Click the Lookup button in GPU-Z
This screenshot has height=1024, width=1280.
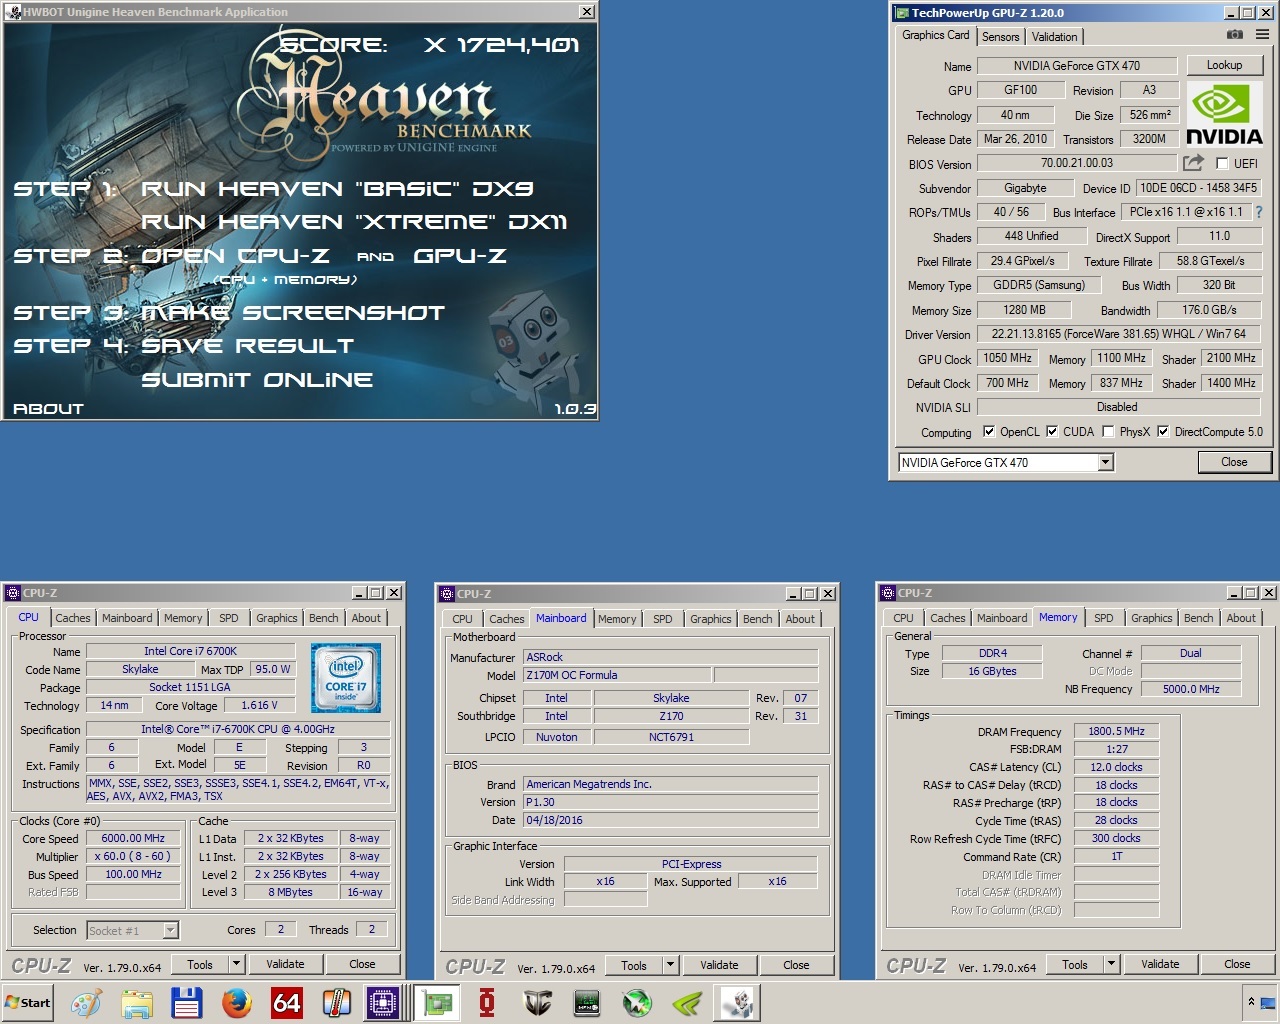[1224, 65]
